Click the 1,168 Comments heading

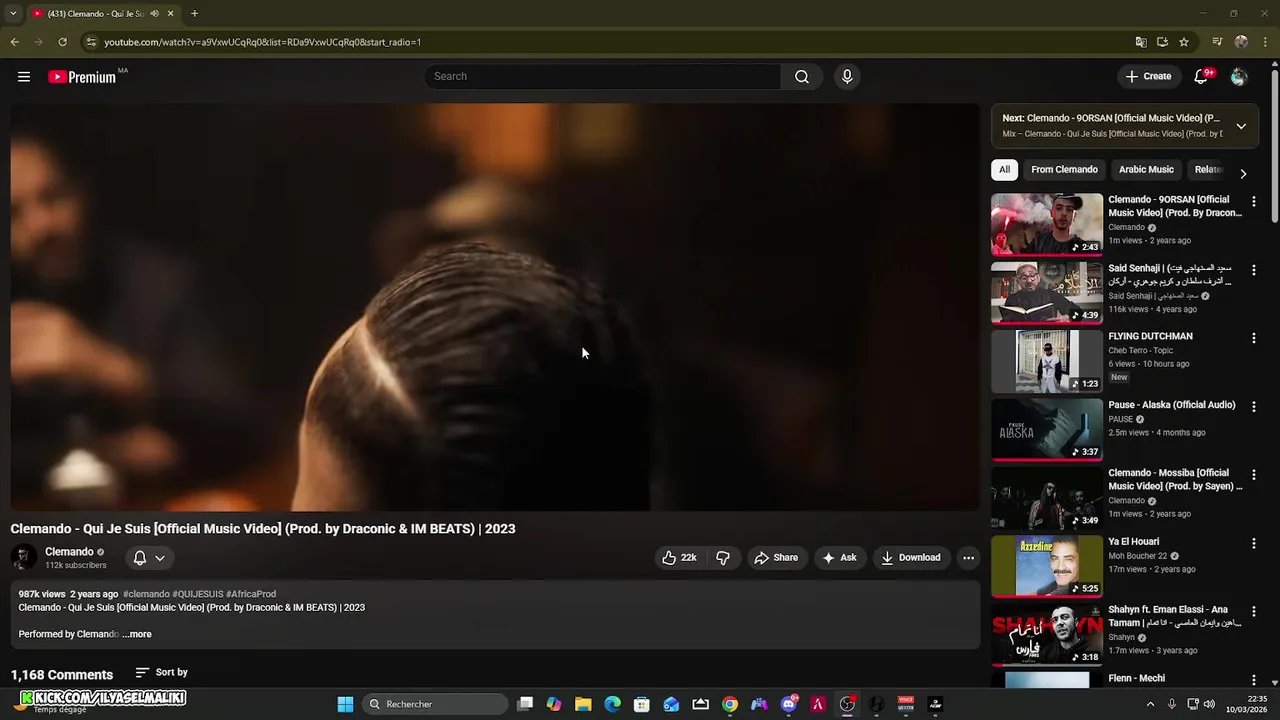pyautogui.click(x=62, y=675)
